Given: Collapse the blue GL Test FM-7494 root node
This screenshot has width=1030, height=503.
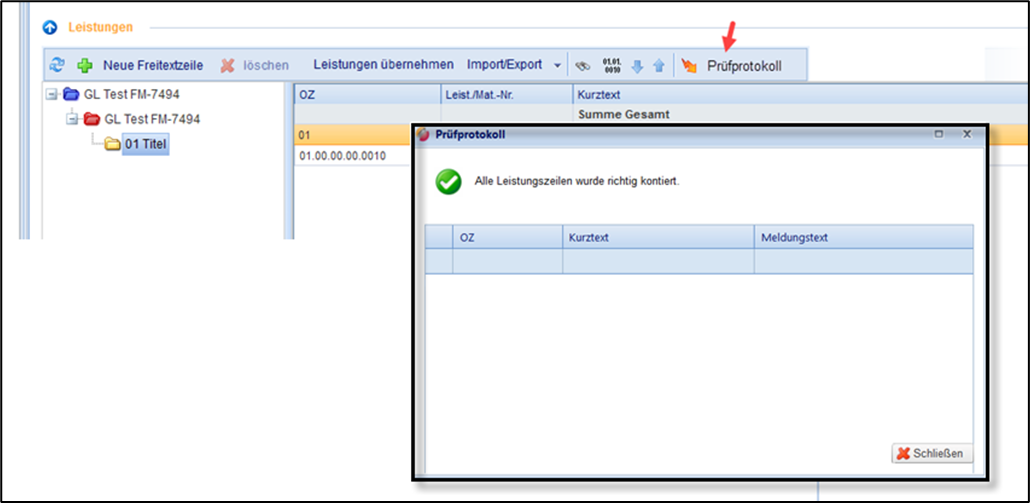Looking at the screenshot, I should pos(51,95).
